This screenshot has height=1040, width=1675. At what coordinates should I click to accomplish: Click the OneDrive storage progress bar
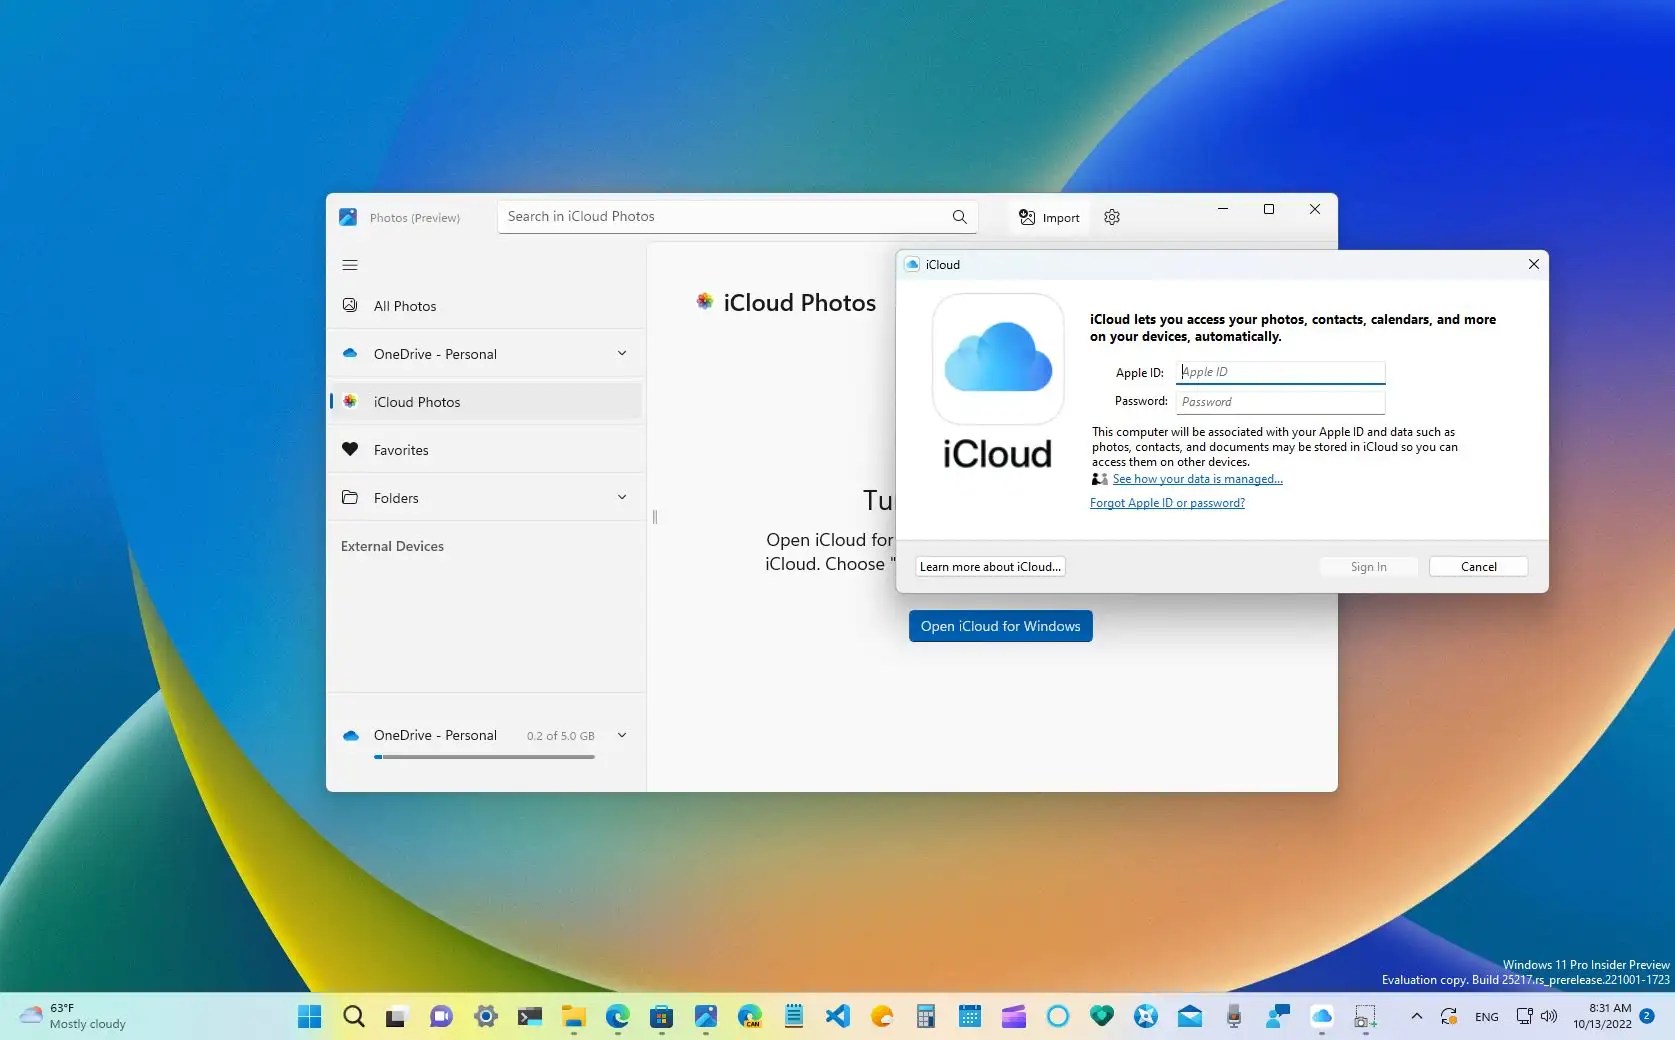tap(484, 757)
